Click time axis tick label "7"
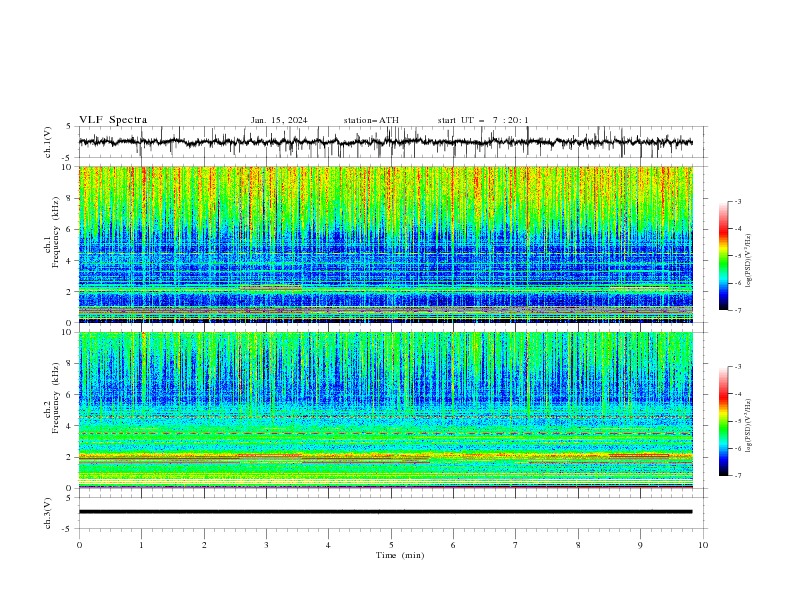792x612 pixels. [x=516, y=545]
